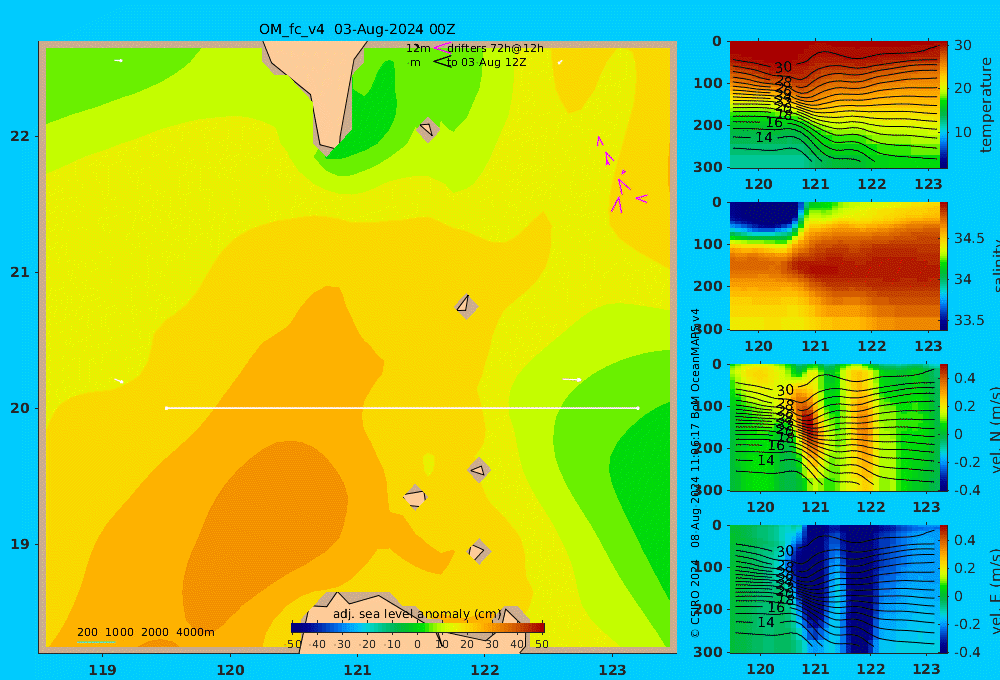Screen dimensions: 1000x680
Task: Open the vel. E section plot
Action: pyautogui.click(x=834, y=589)
